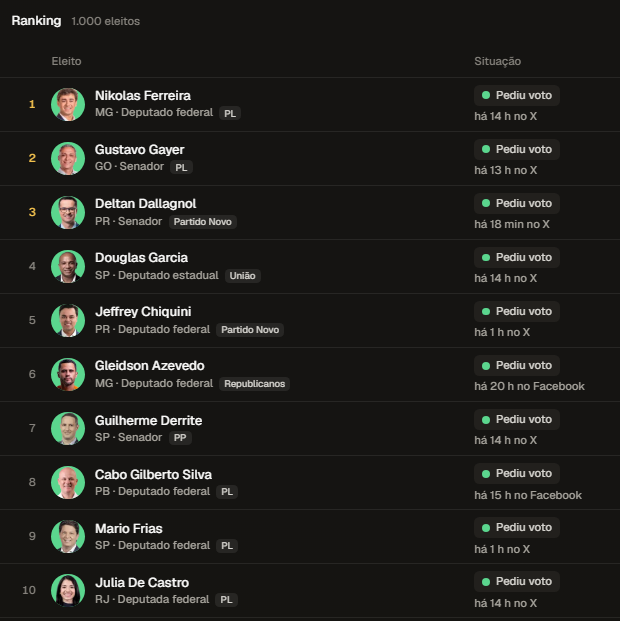This screenshot has width=620, height=621.
Task: Click the name Douglas Garcia
Action: 141,258
